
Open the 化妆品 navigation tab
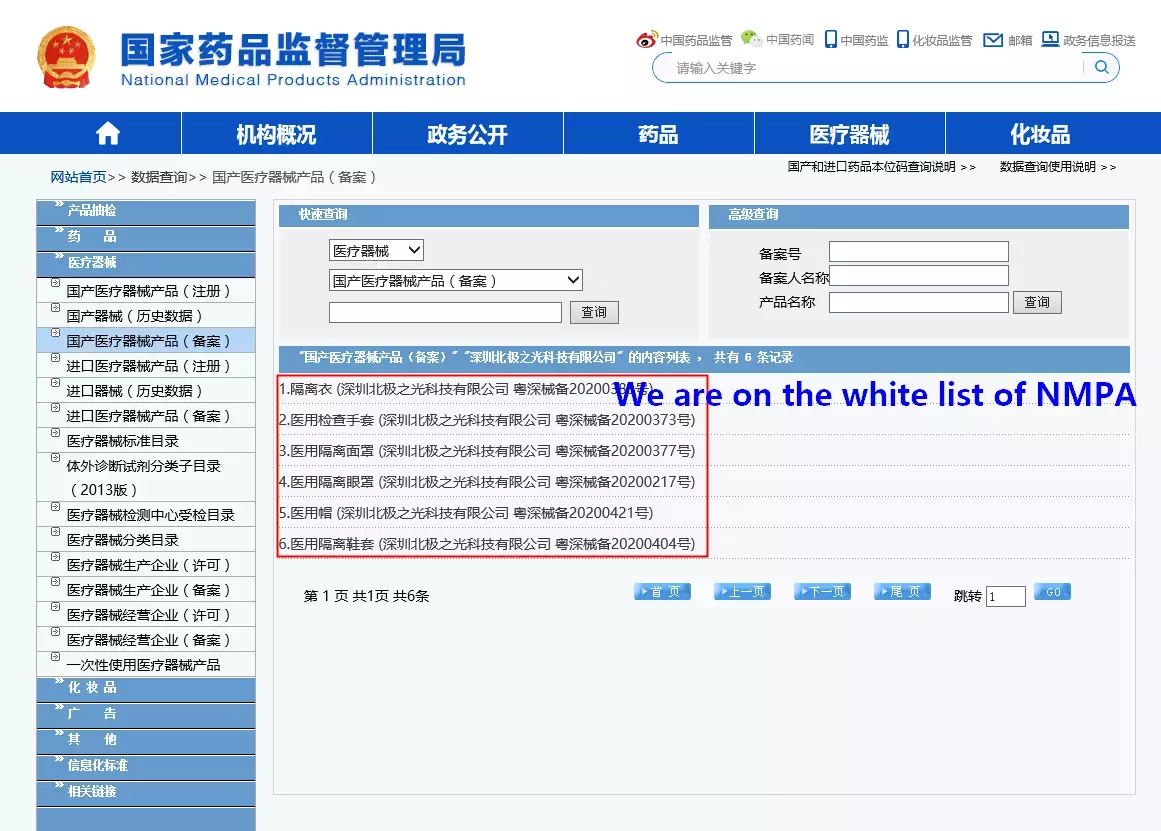pos(1040,134)
